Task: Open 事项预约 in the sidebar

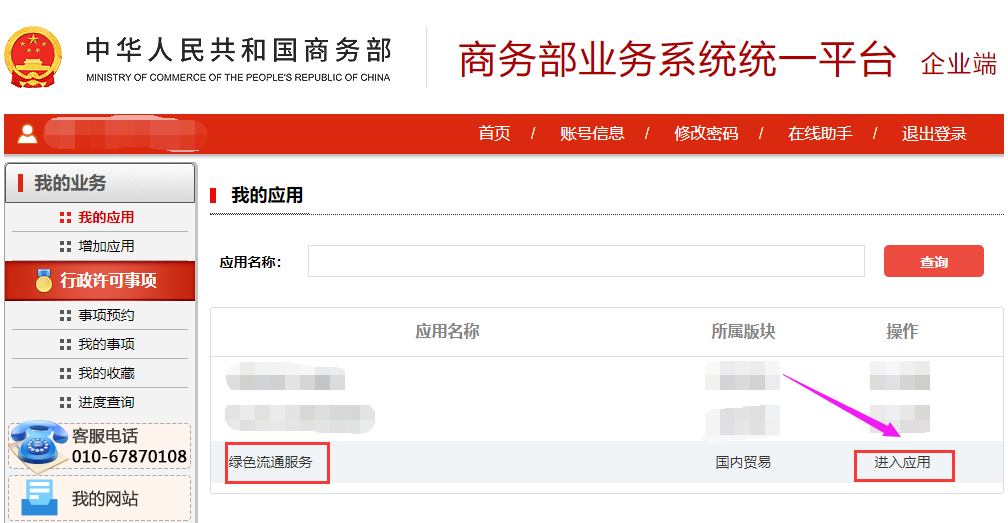Action: point(106,315)
